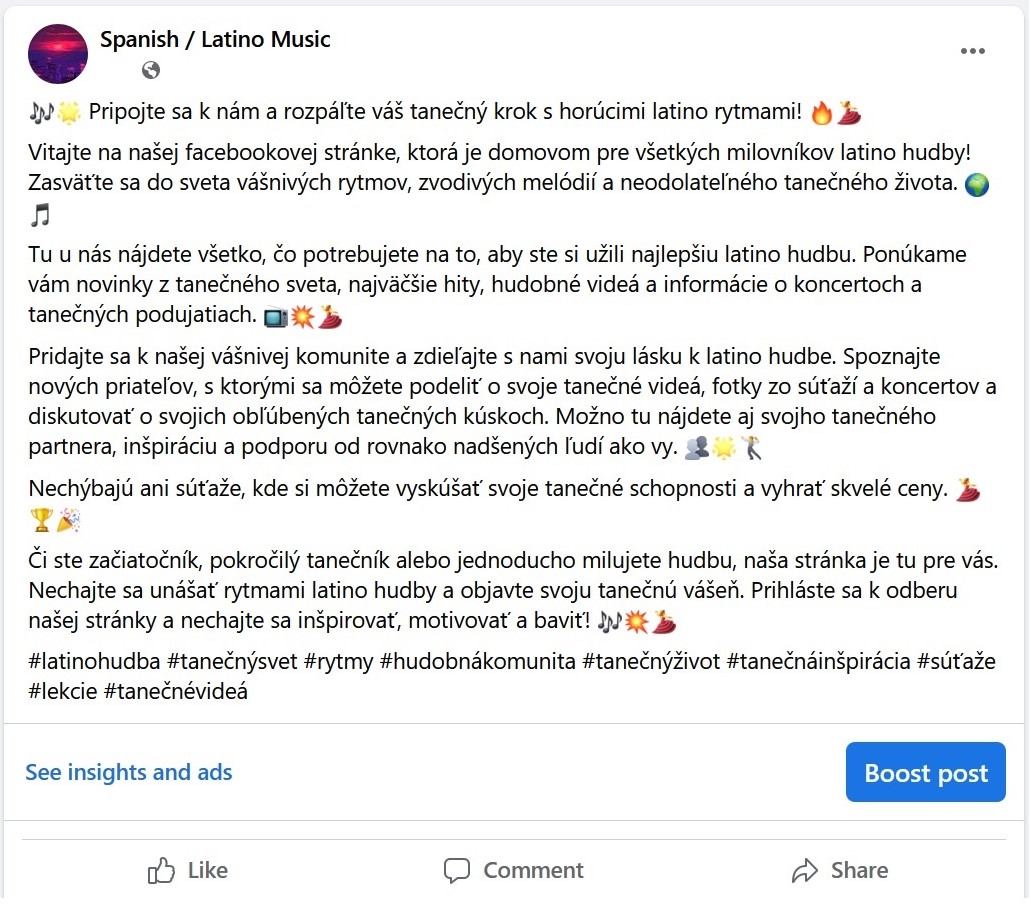Open the #tanečnýsvet hashtag

click(x=232, y=661)
